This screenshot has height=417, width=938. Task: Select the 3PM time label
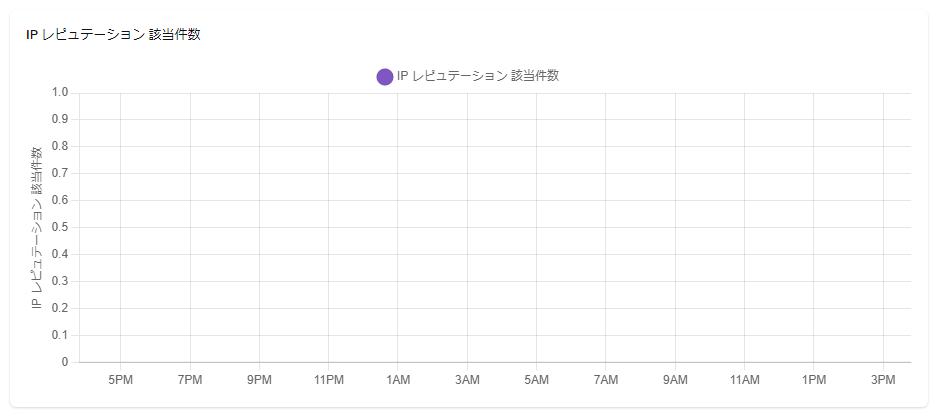(883, 381)
